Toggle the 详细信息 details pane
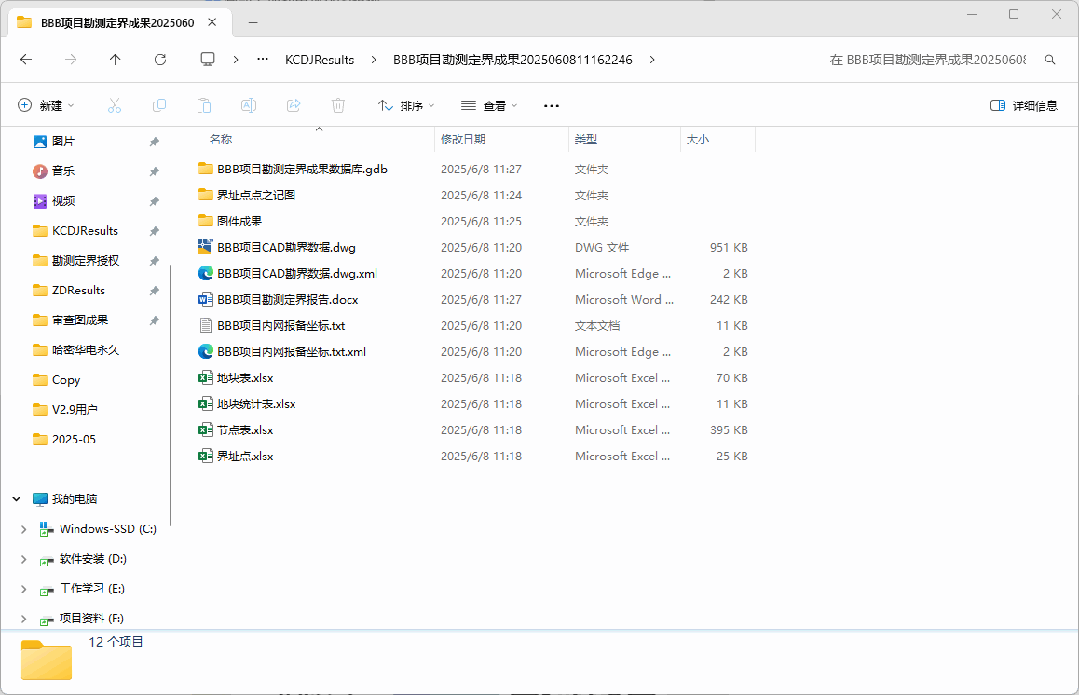The height and width of the screenshot is (695, 1079). coord(1023,105)
